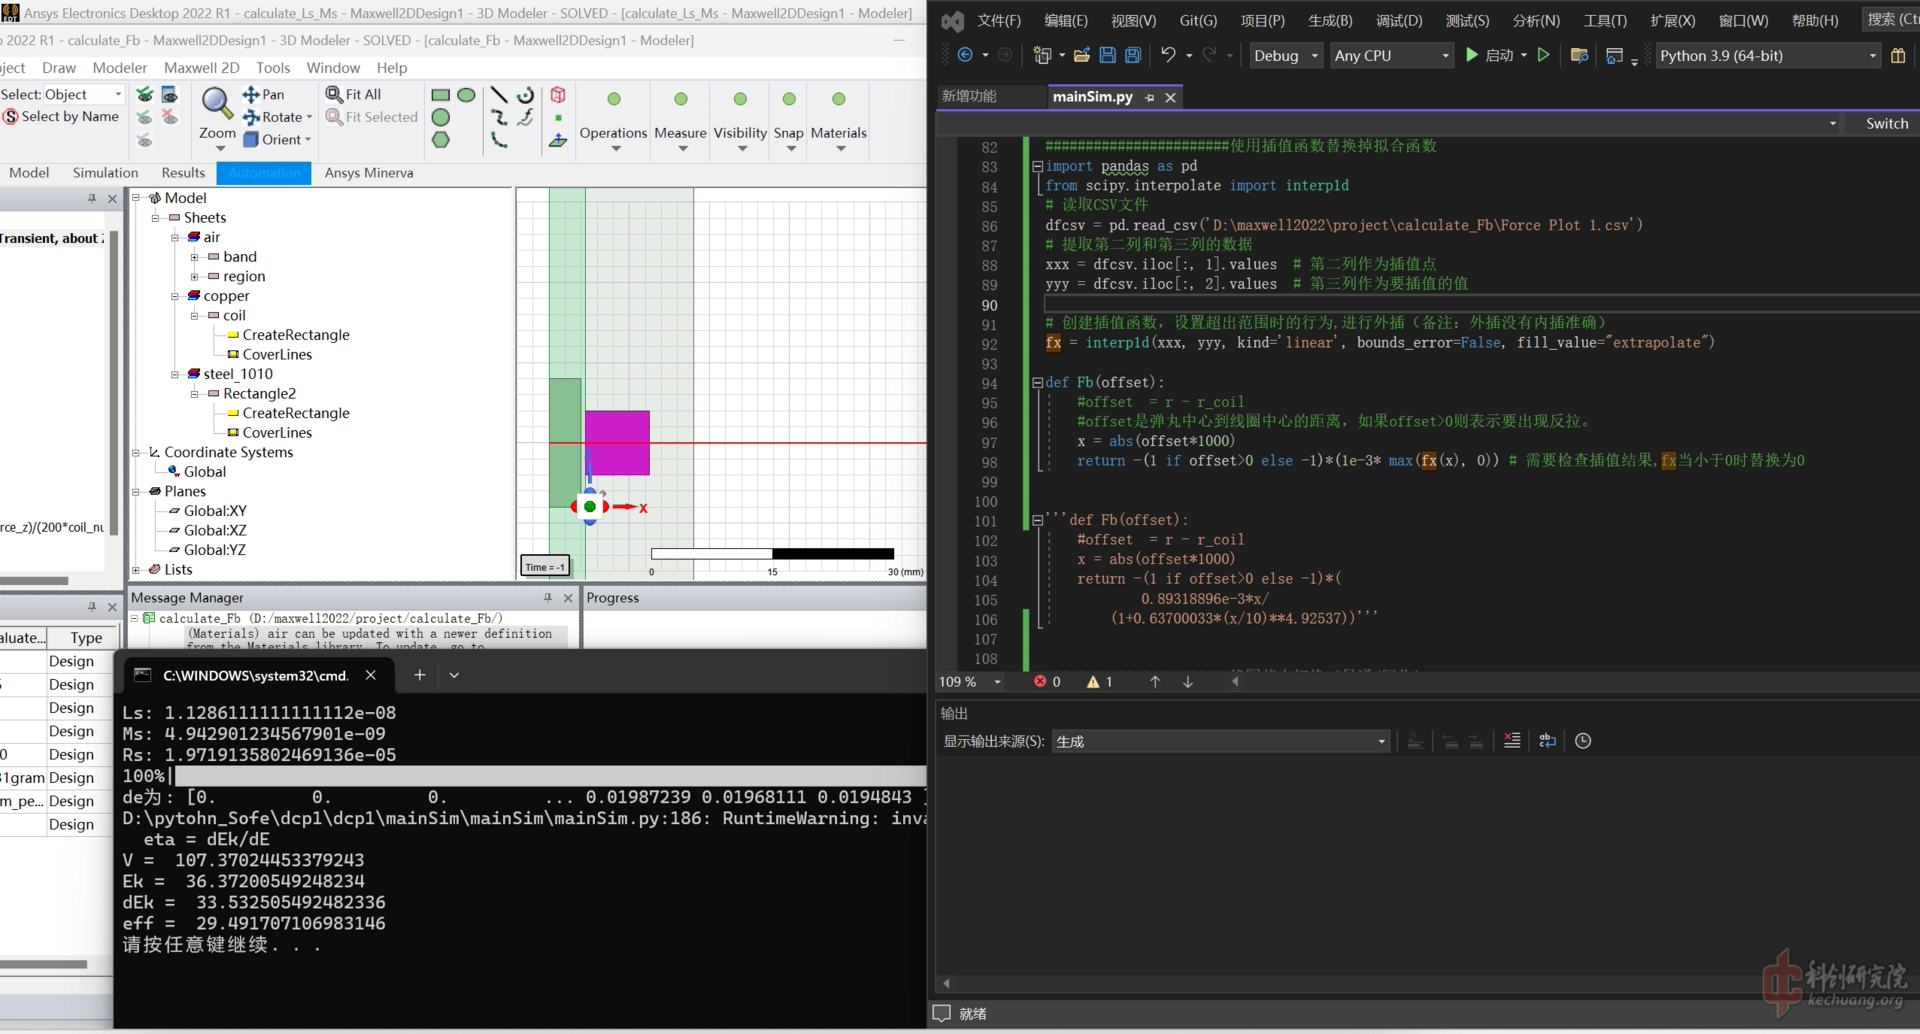Open the 调试(D) menu in Visual Studio
Image resolution: width=1920 pixels, height=1034 pixels.
(x=1399, y=20)
